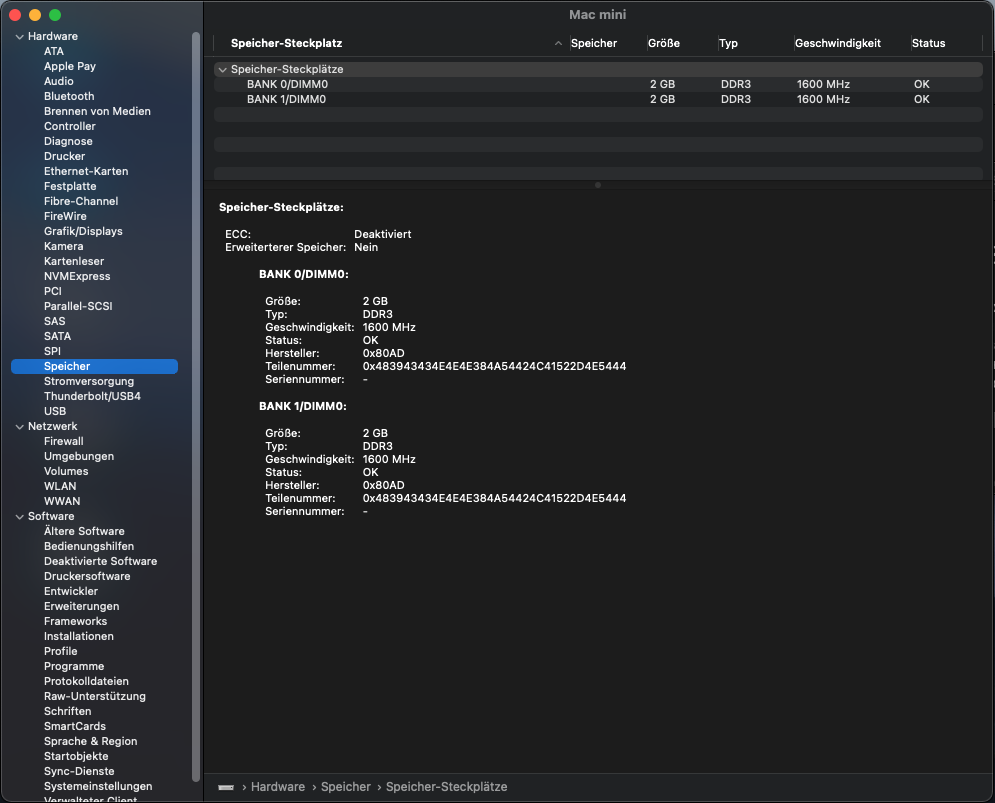Sort by the Speicher-Steckplatz column header
Viewport: 995px width, 803px height.
pos(287,44)
